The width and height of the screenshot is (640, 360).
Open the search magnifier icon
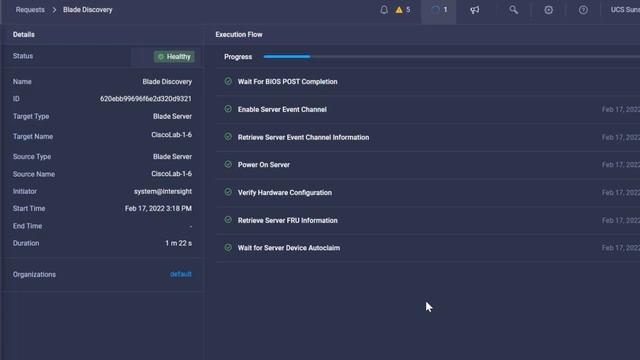(513, 10)
